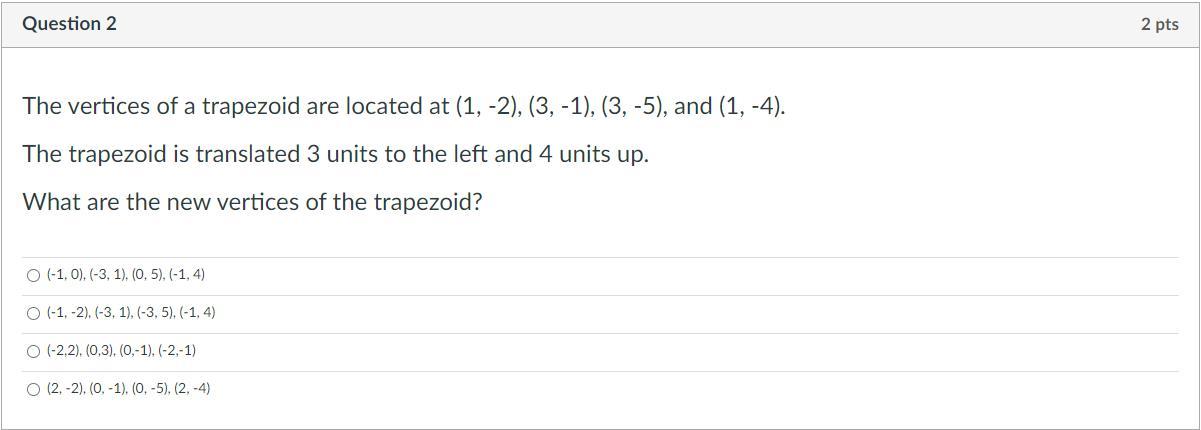The image size is (1201, 430).
Task: Click the answer text starting with (-1, 0)
Action: tap(125, 275)
